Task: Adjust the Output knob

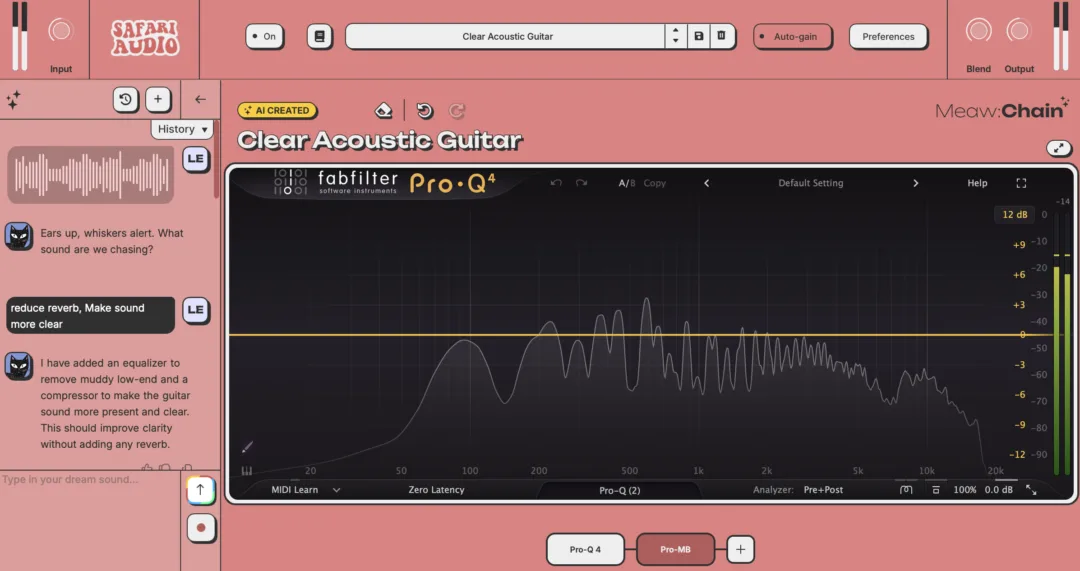Action: coord(1019,30)
